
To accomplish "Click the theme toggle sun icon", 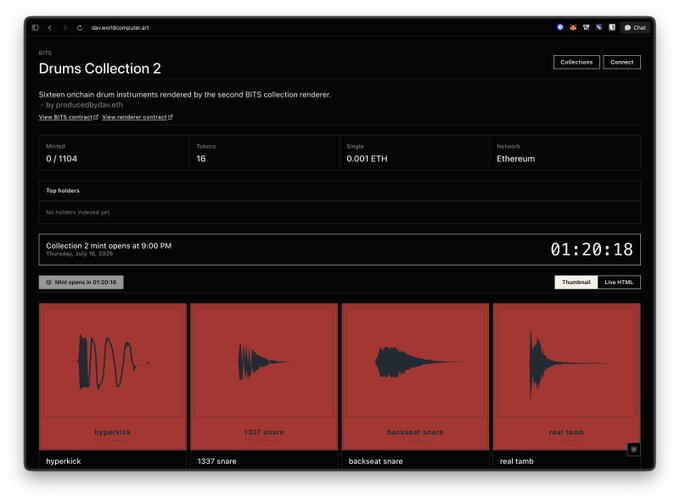I will 634,449.
